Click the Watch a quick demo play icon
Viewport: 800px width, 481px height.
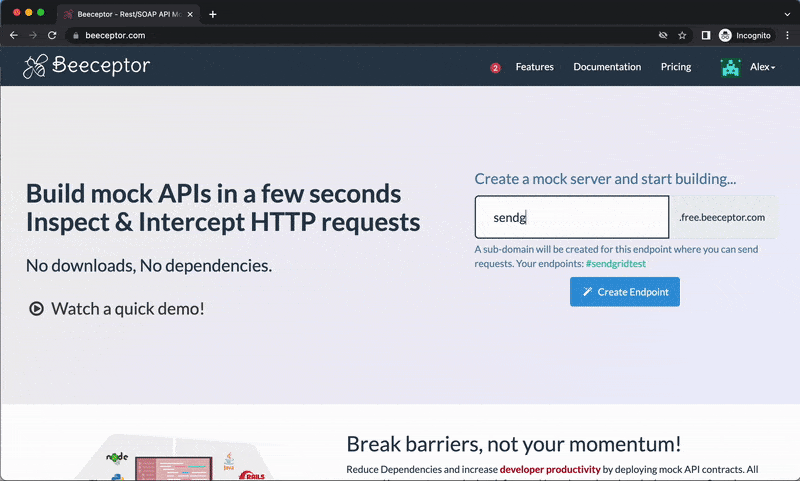coord(36,309)
